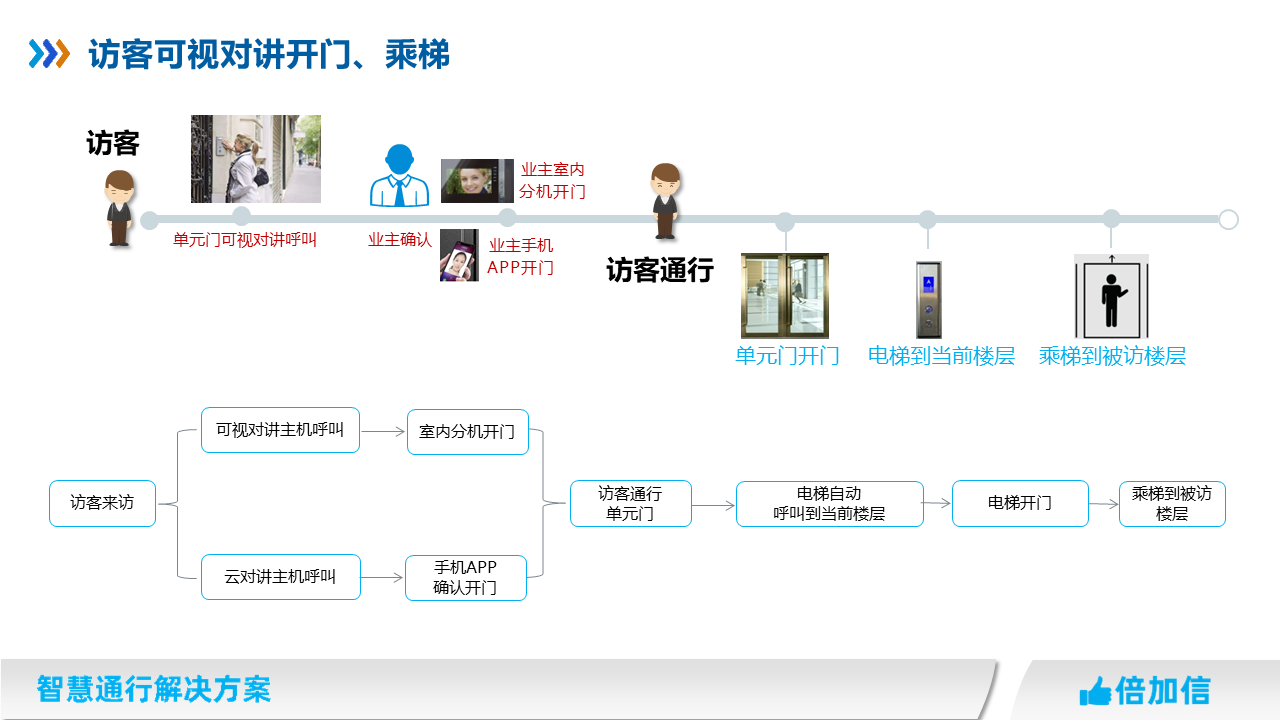Select the 电梯自动呼叫到当前楼层 box

click(829, 504)
